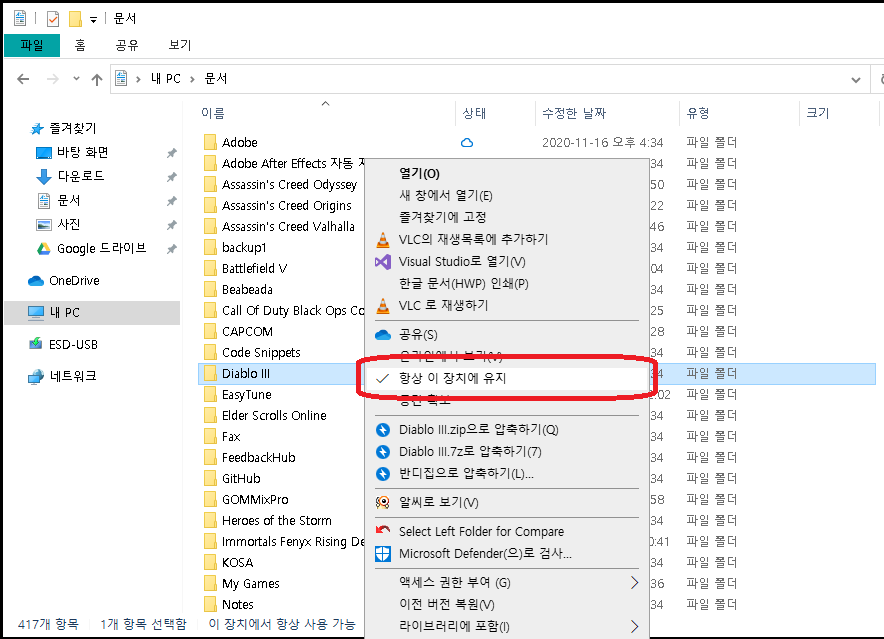This screenshot has width=884, height=639.
Task: Sort by 상태 column header
Action: coord(474,113)
